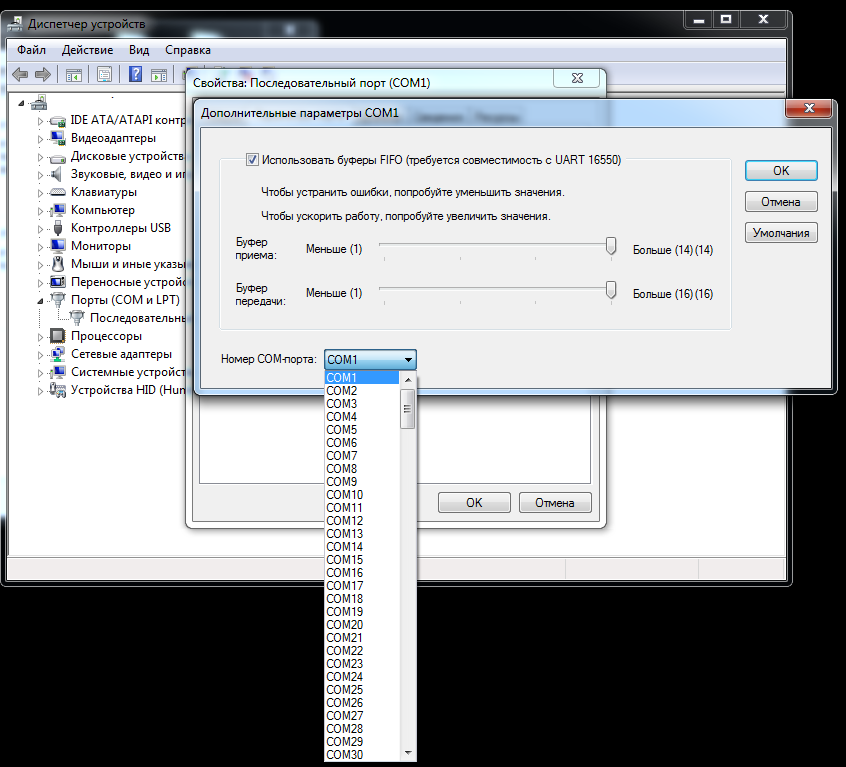Click the Мониторы monitor icon

pyautogui.click(x=57, y=246)
